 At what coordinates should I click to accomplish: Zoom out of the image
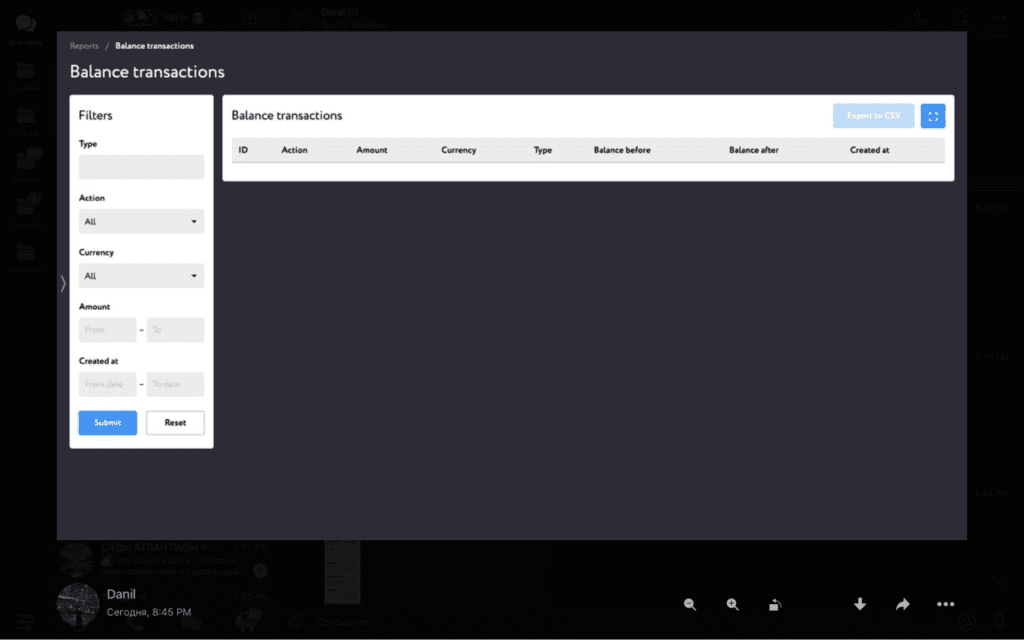coord(689,604)
